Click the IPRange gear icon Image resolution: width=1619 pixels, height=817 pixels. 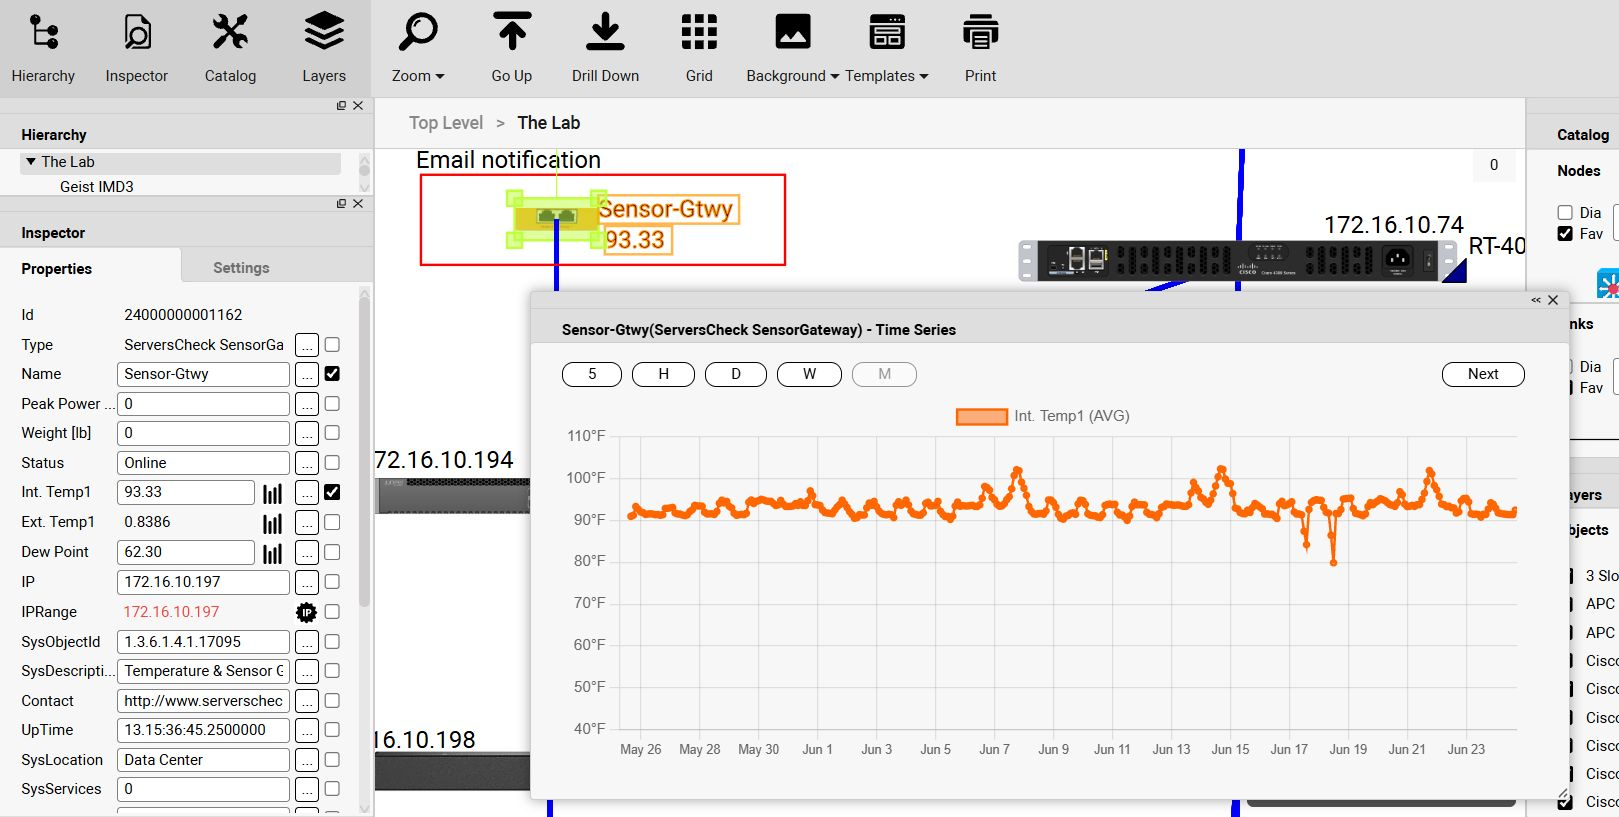tap(306, 612)
